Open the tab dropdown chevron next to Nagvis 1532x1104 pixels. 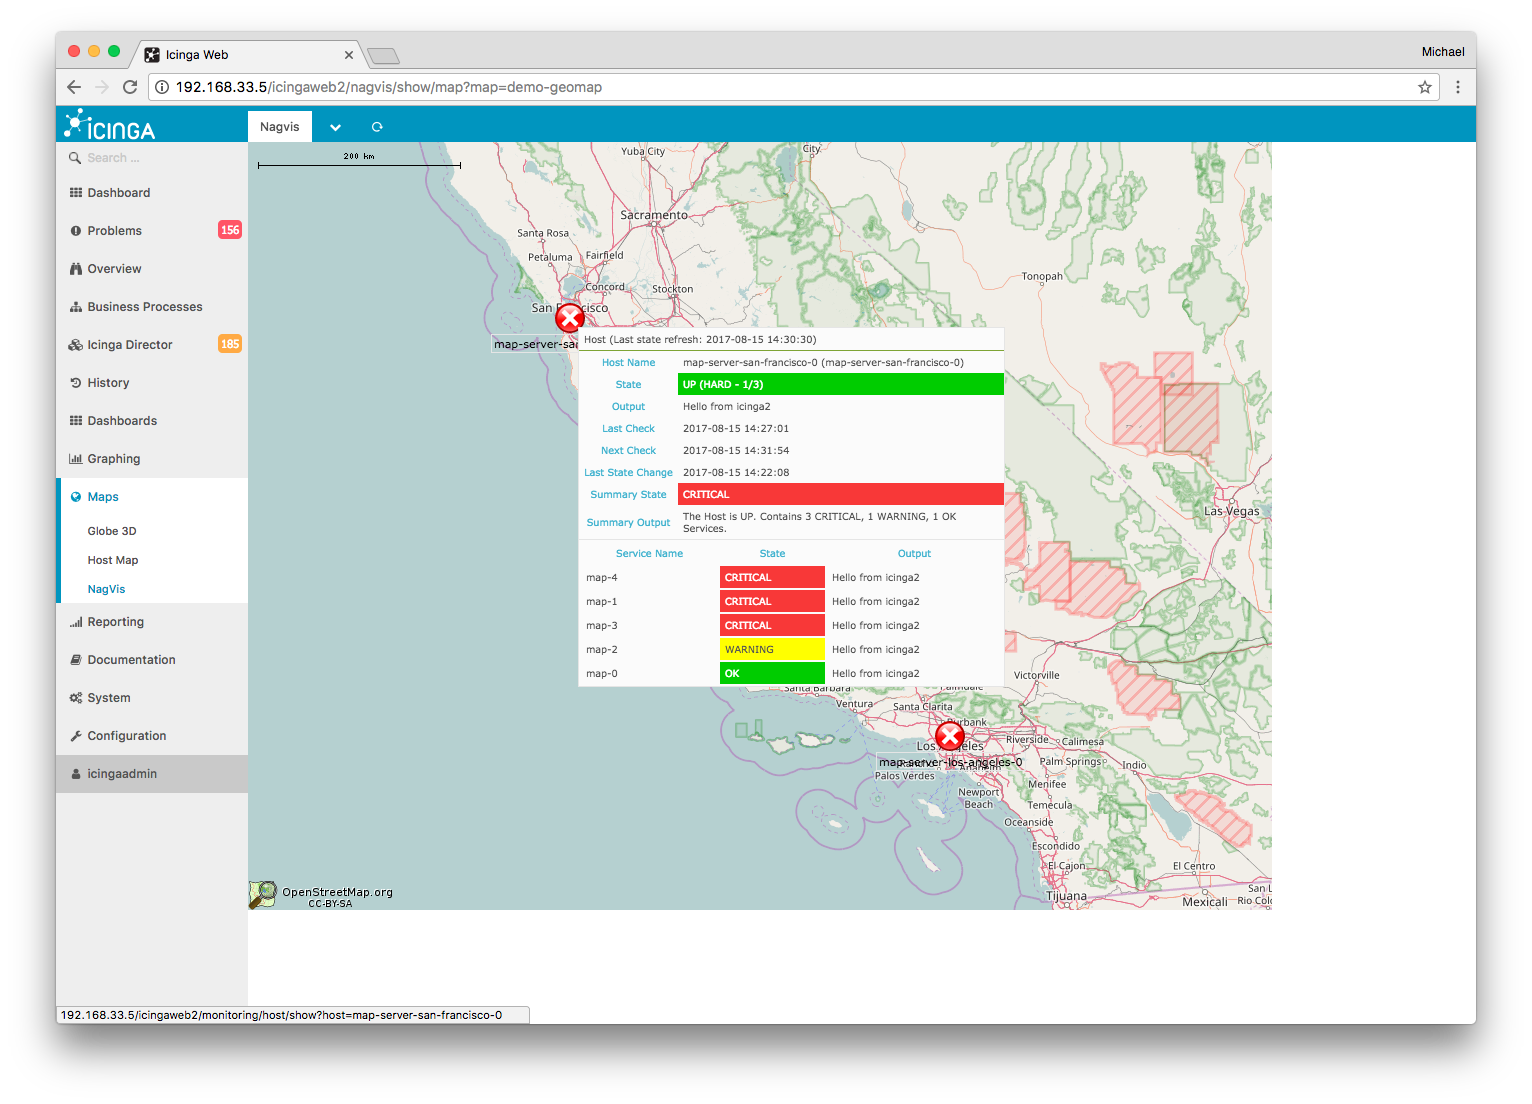coord(335,127)
